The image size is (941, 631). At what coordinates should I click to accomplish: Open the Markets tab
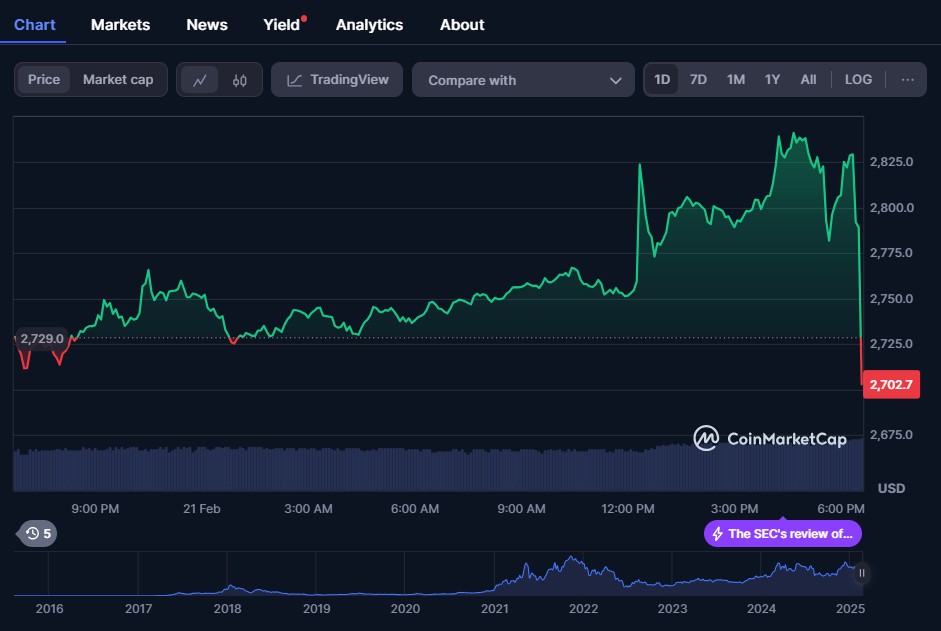click(x=120, y=24)
